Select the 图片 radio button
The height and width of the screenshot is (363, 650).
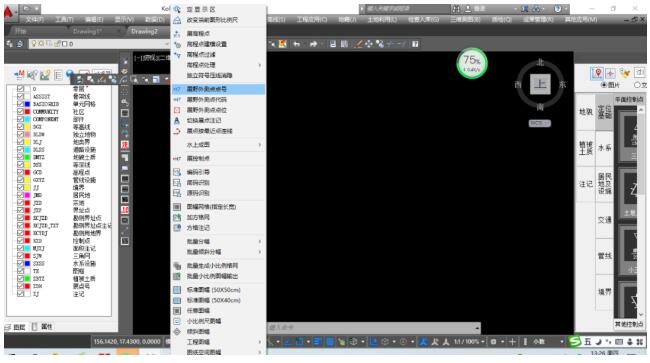pyautogui.click(x=604, y=85)
